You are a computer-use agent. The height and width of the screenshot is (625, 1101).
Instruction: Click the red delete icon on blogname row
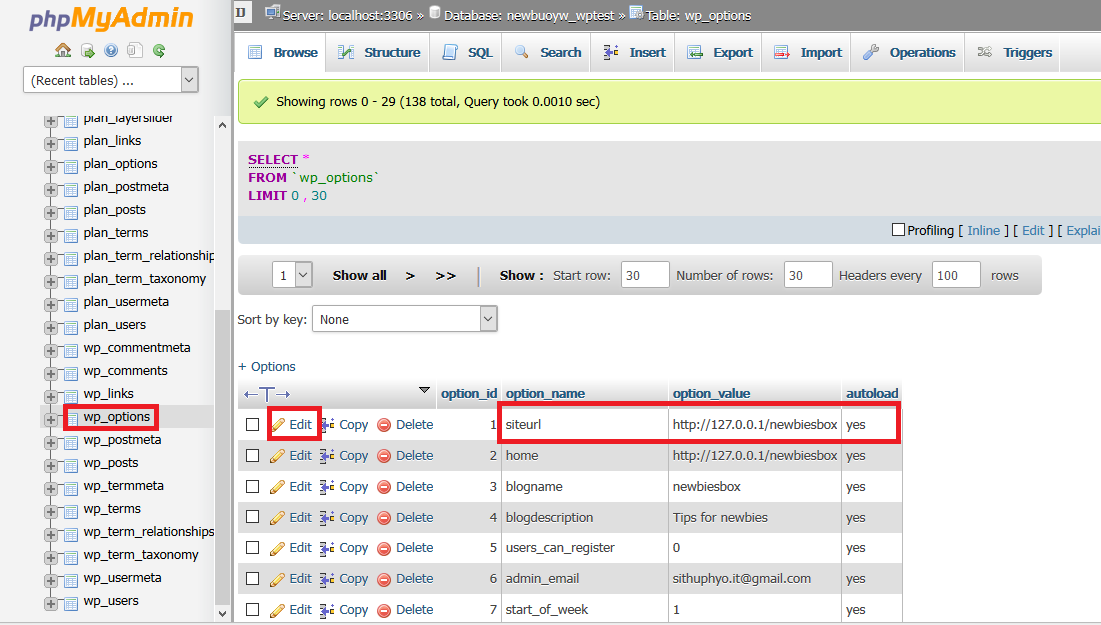click(x=384, y=487)
